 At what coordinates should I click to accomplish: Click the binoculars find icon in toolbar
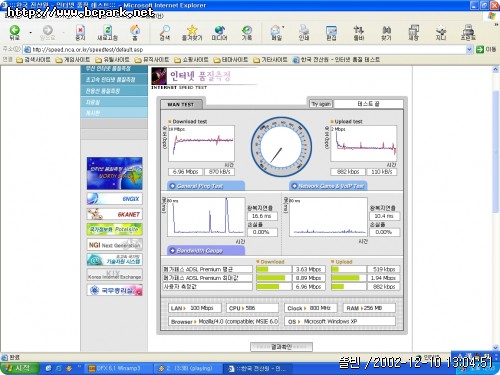[386, 32]
